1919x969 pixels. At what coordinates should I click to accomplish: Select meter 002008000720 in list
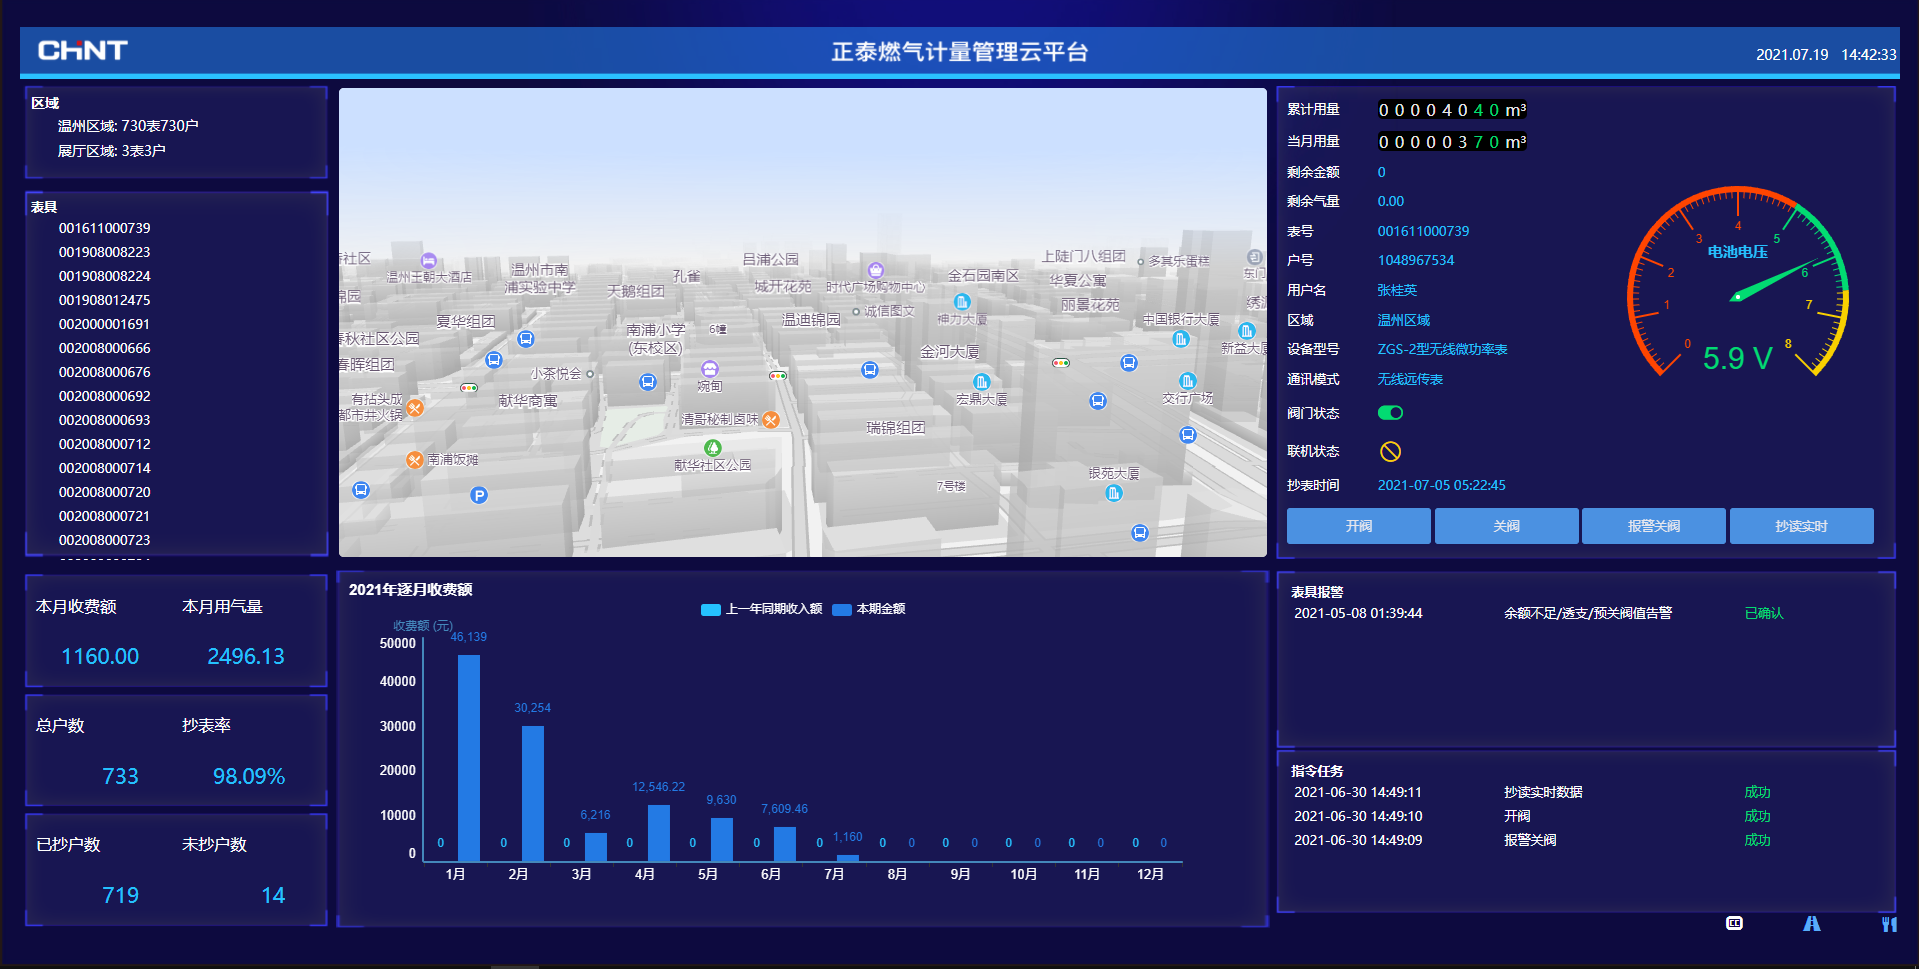(104, 492)
